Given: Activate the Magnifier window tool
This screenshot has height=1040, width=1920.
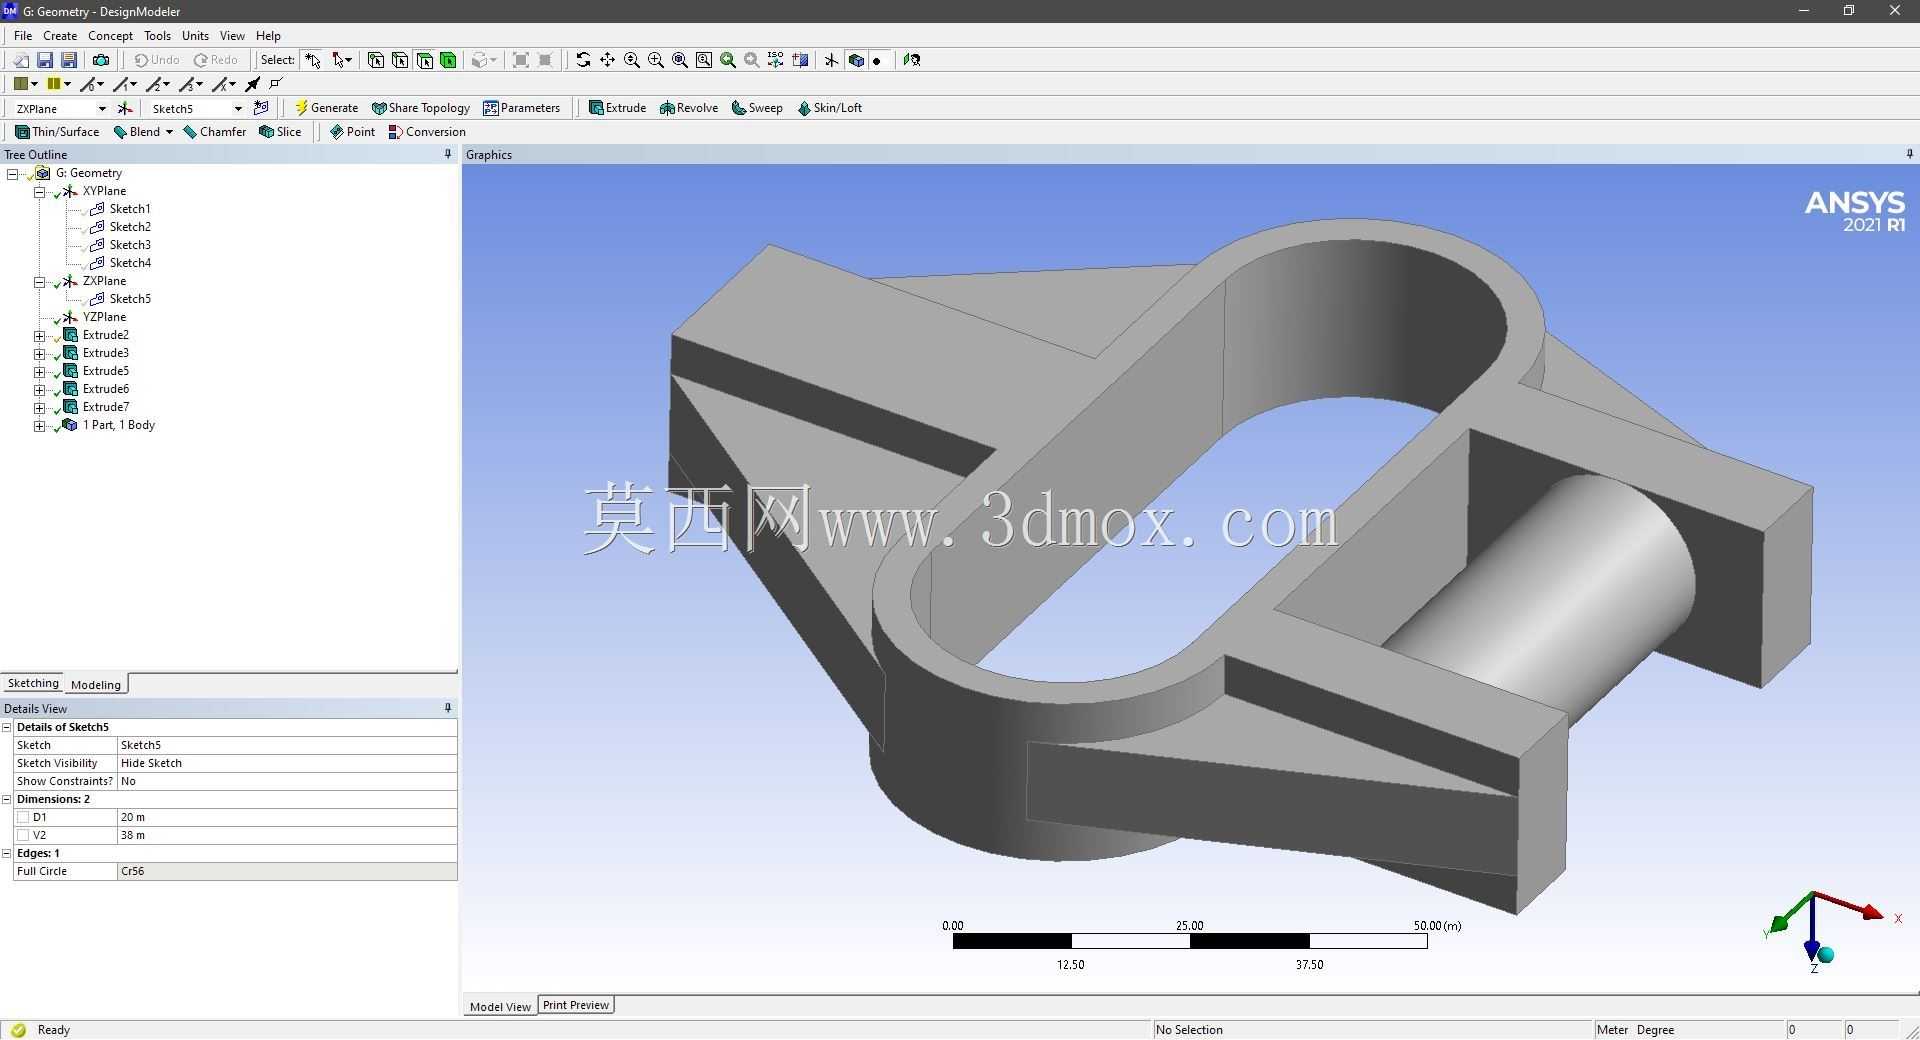Looking at the screenshot, I should [704, 60].
